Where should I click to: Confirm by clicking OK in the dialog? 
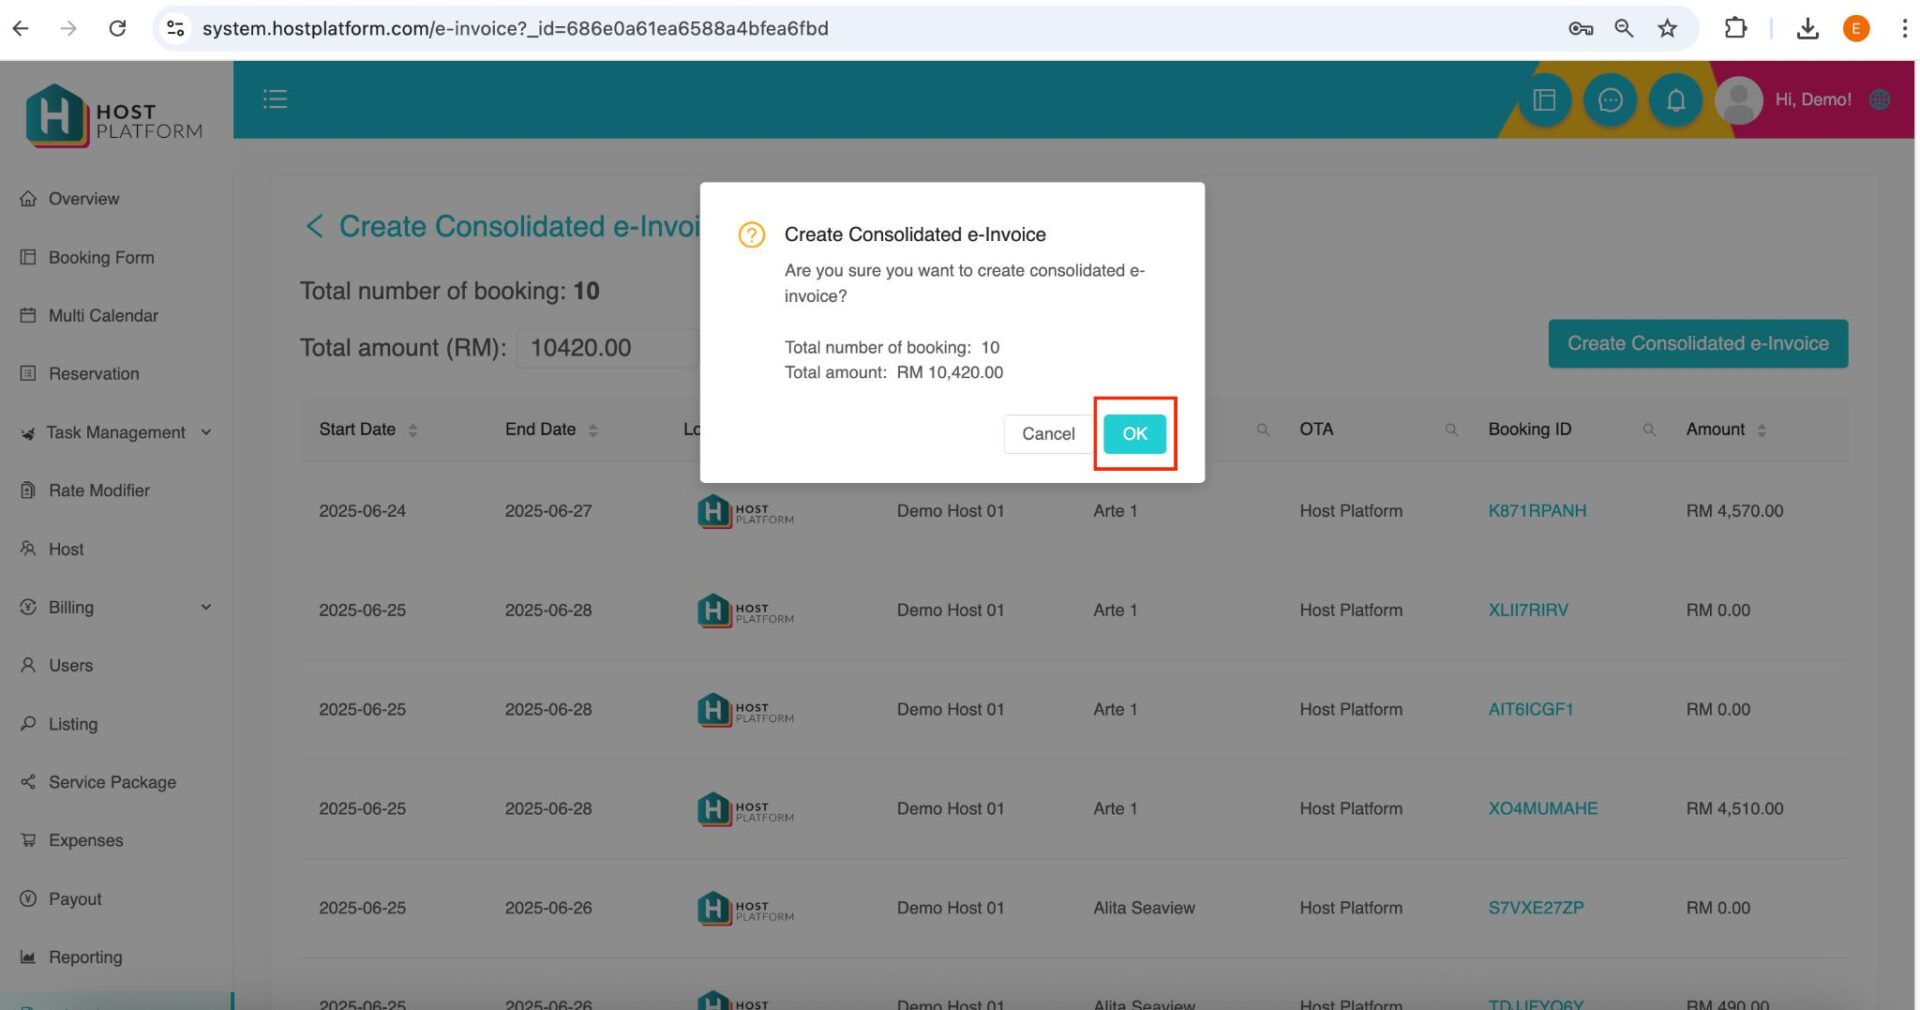click(x=1134, y=434)
